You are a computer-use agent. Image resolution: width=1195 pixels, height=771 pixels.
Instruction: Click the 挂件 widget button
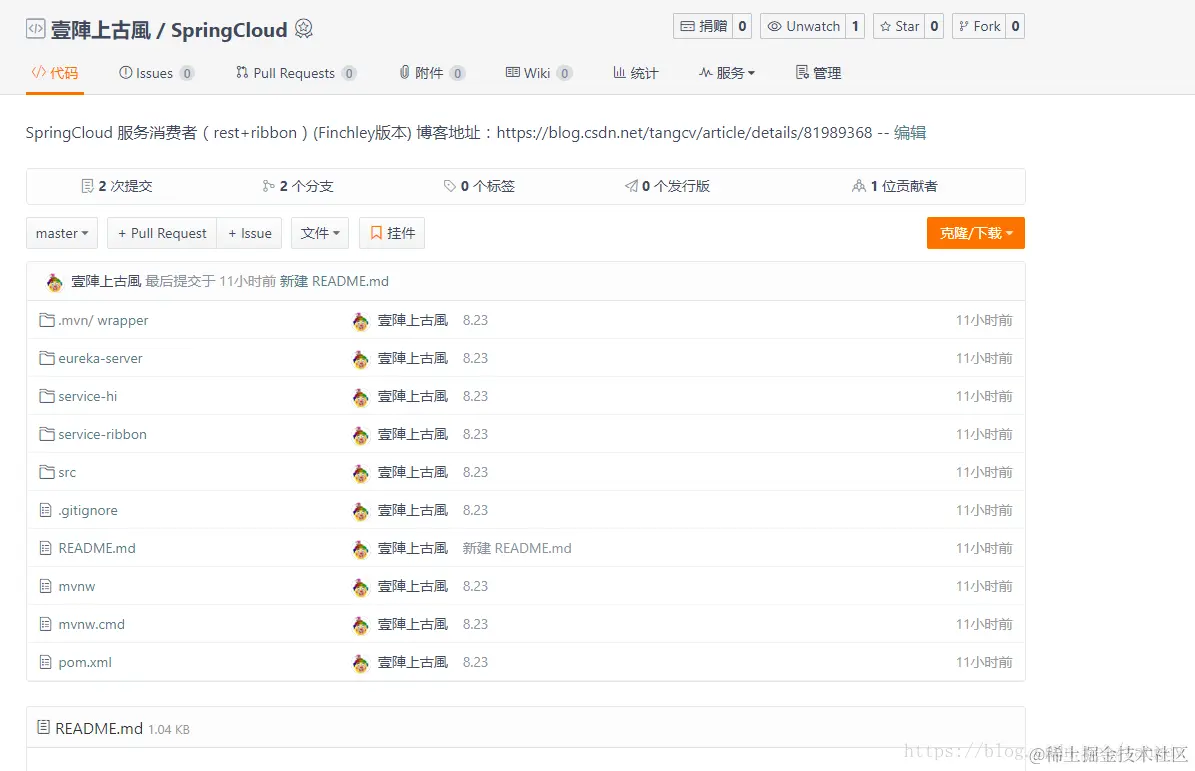pos(392,233)
